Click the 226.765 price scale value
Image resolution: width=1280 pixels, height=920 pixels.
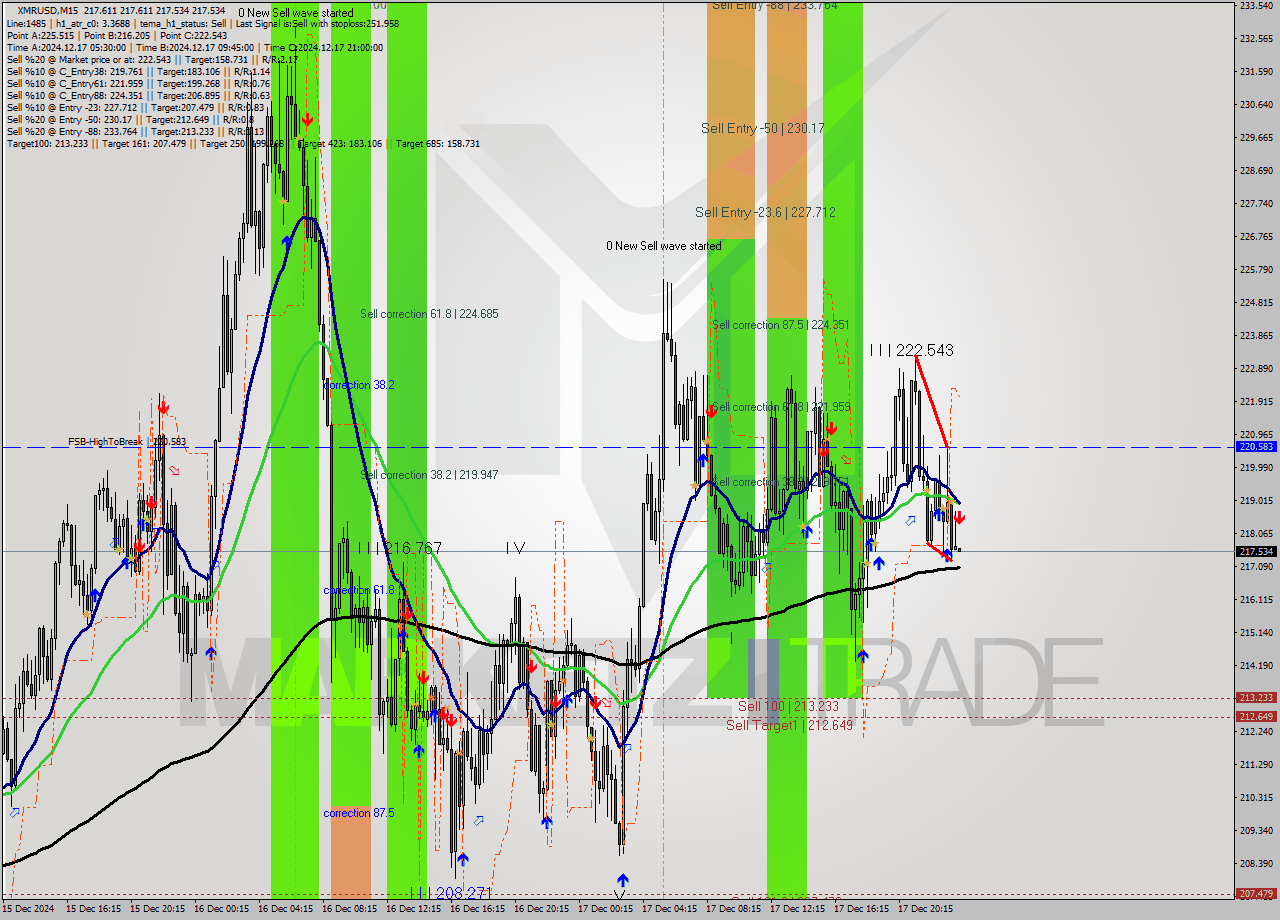coord(1256,236)
